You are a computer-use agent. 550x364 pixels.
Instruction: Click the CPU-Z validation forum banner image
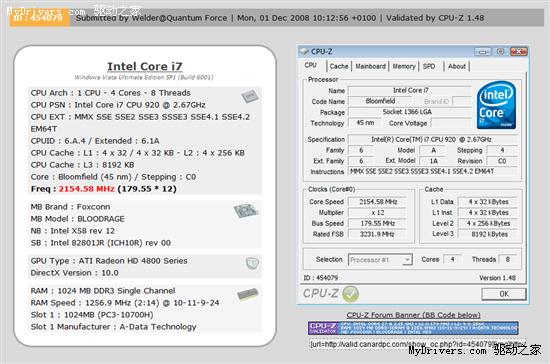(413, 328)
